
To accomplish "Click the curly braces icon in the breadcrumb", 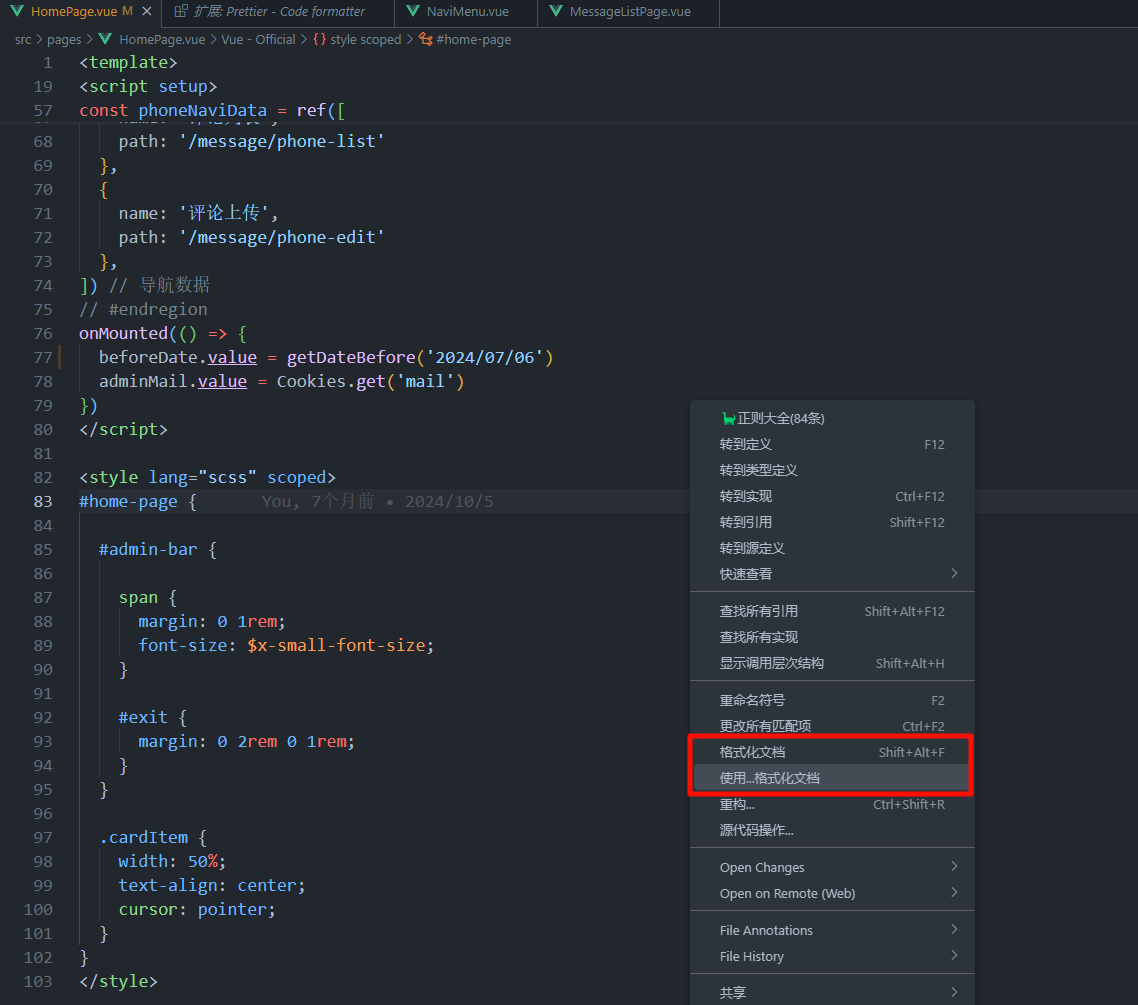I will pos(319,40).
